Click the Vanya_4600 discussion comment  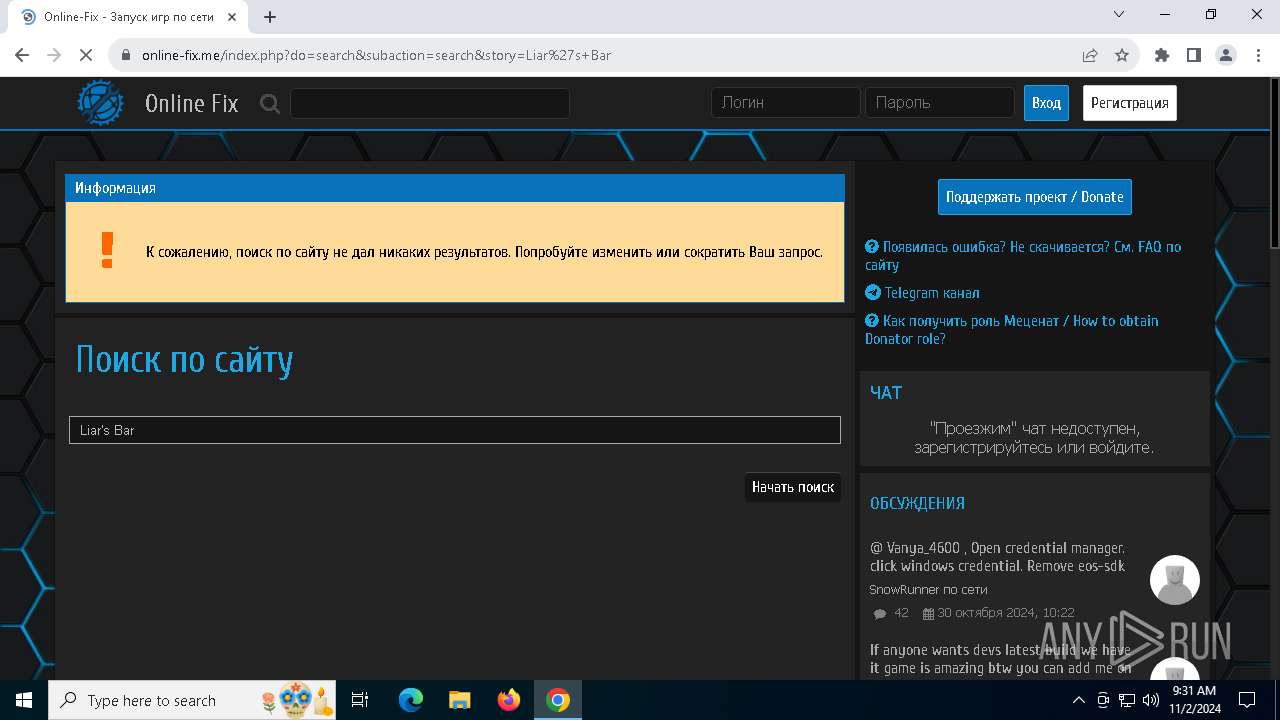click(998, 557)
